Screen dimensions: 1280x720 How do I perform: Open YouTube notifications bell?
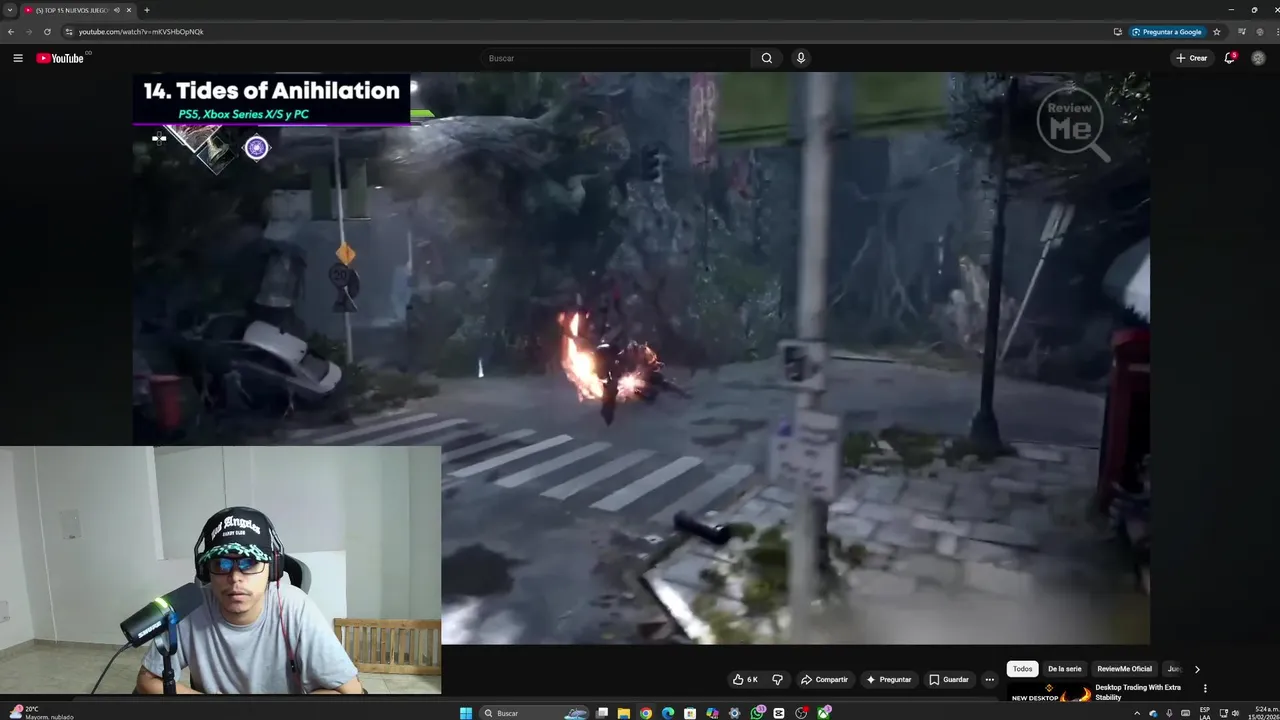coord(1230,58)
